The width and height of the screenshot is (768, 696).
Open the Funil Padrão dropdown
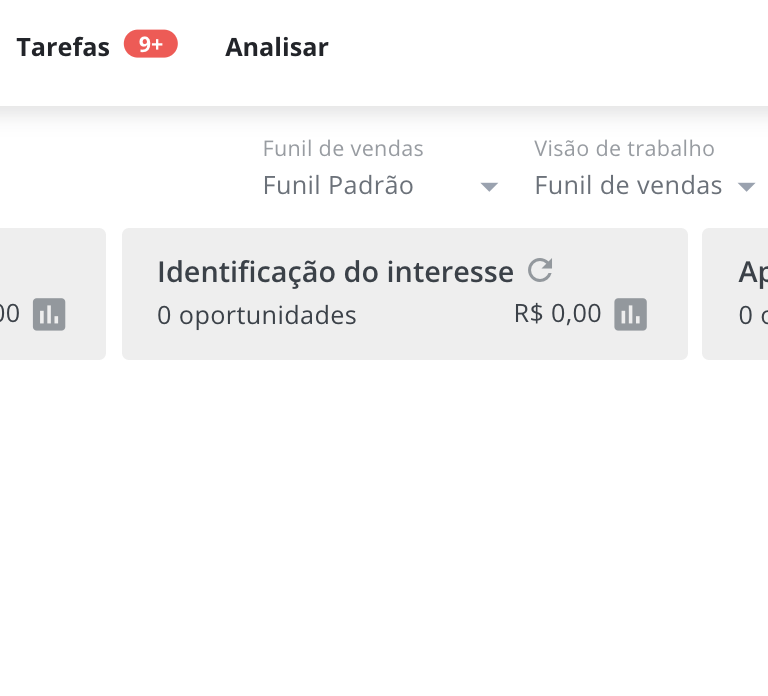[x=338, y=185]
